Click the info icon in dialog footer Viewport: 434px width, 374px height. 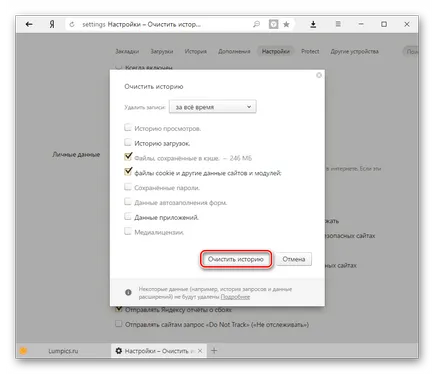[128, 292]
